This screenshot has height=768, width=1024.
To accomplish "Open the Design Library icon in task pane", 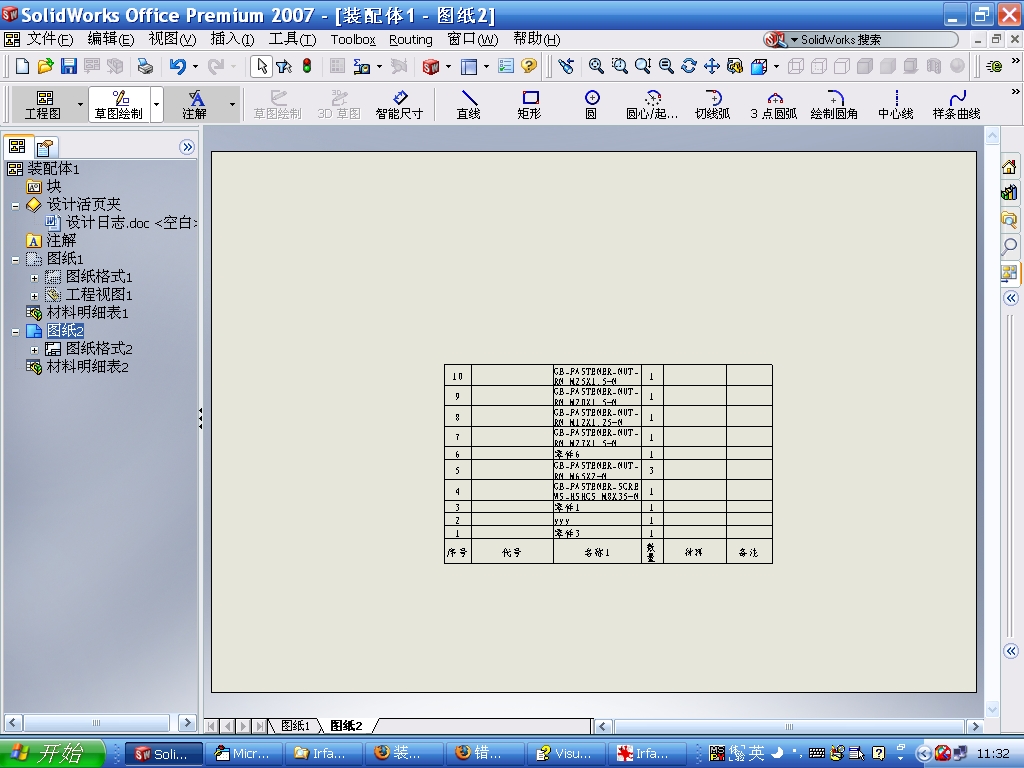I will 1009,193.
